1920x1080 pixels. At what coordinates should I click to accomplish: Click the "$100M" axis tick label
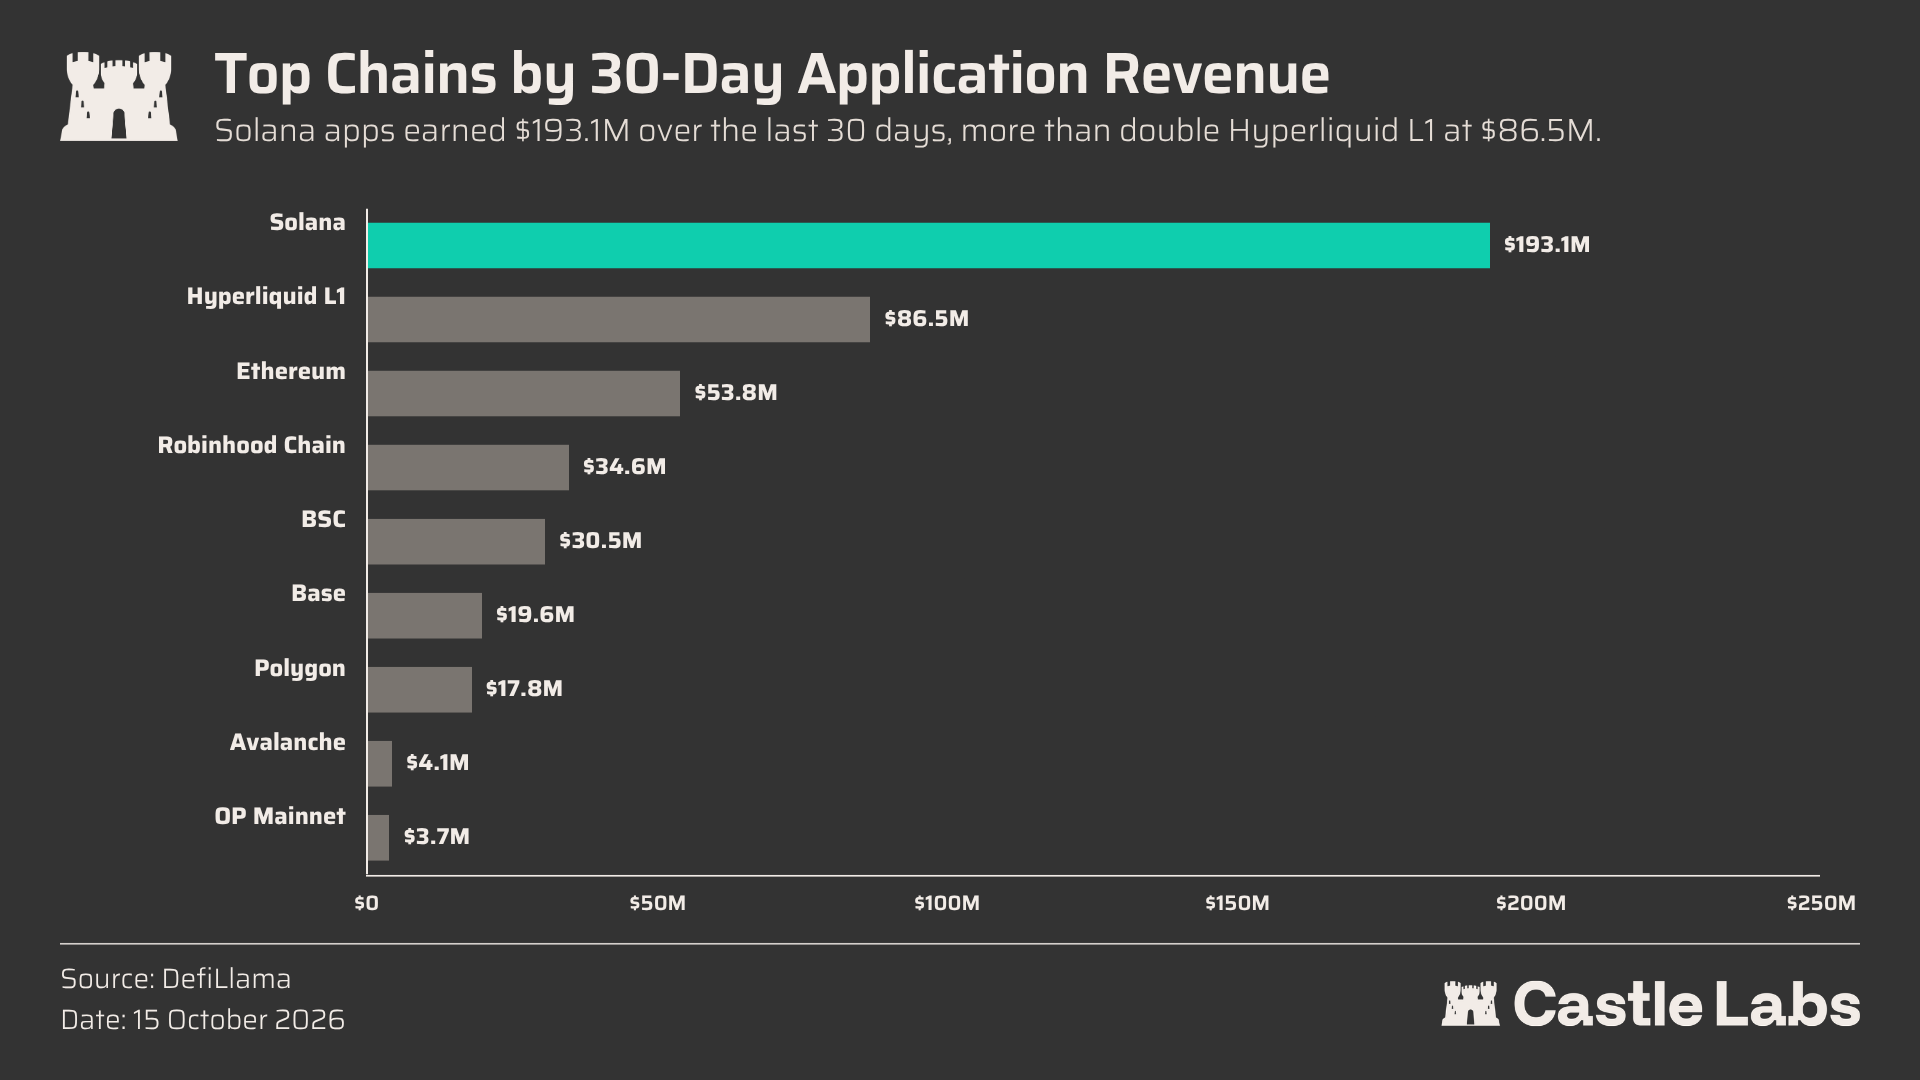click(x=947, y=904)
